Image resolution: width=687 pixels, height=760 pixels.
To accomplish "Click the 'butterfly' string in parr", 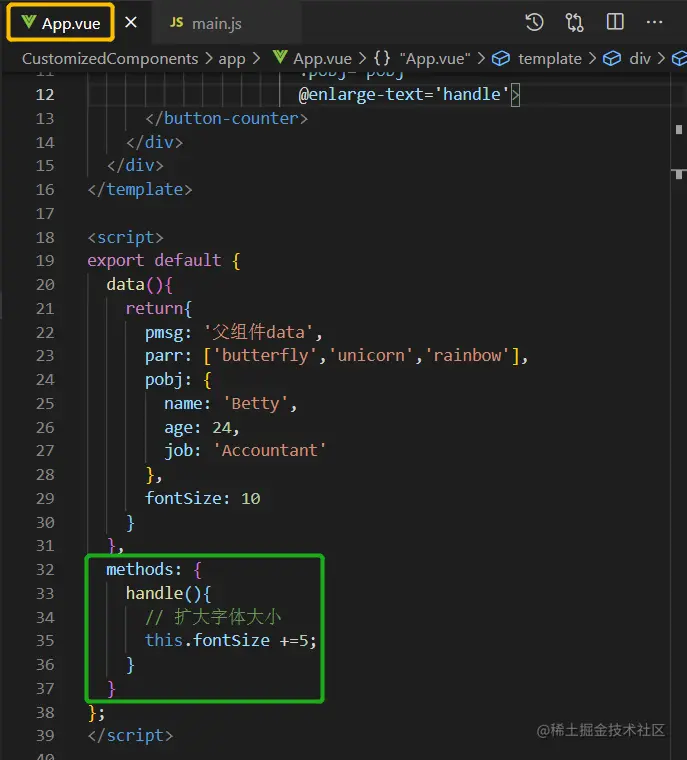I will tap(265, 356).
